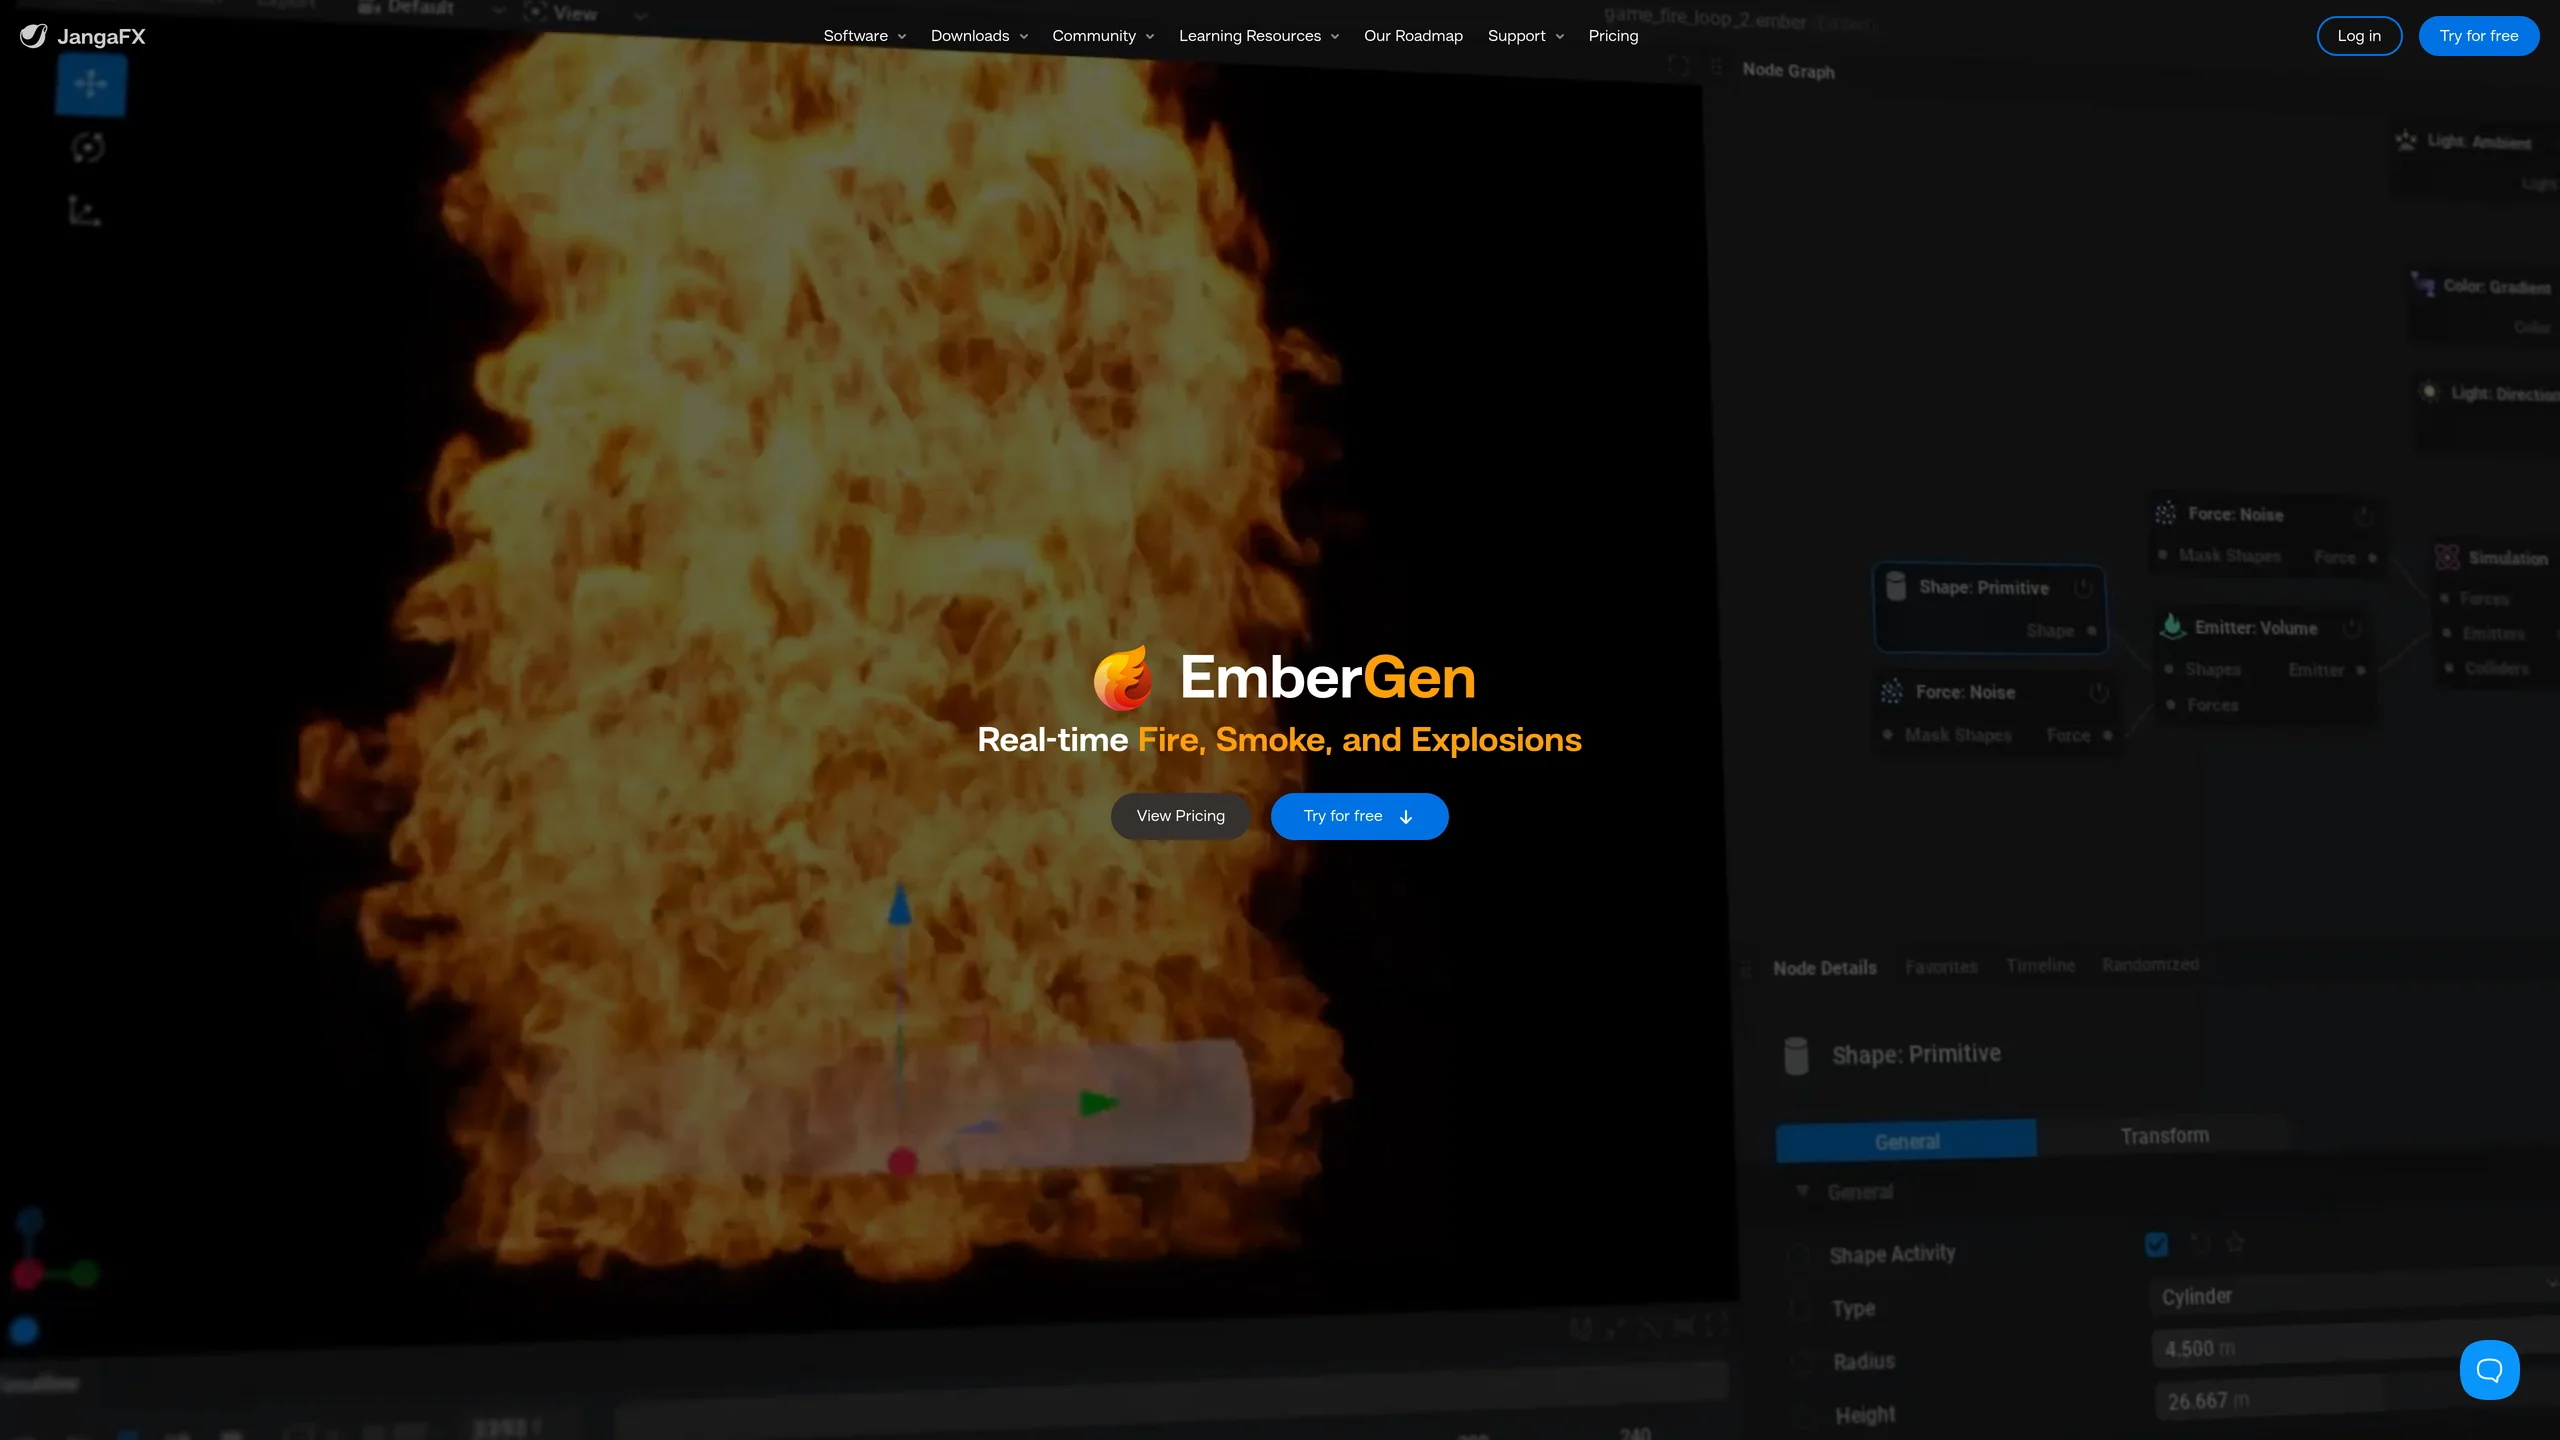Click the Log in button
The height and width of the screenshot is (1440, 2560).
tap(2359, 36)
